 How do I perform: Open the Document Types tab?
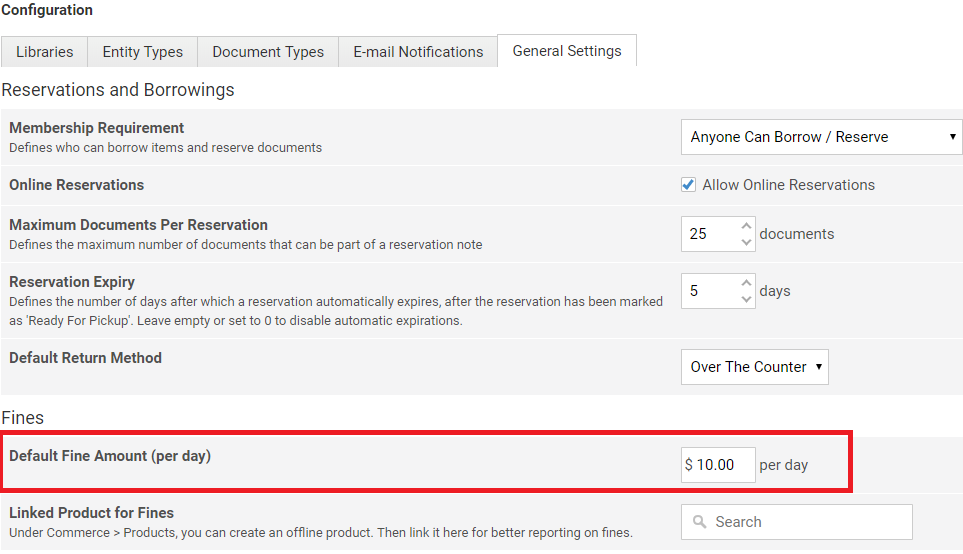268,52
